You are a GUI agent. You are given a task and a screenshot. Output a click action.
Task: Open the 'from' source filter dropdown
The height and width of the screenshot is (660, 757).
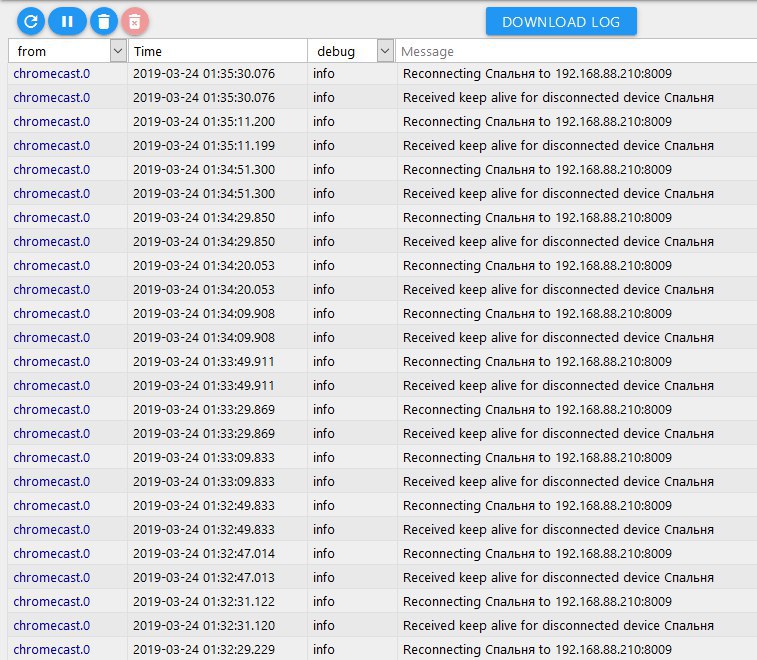tap(68, 51)
